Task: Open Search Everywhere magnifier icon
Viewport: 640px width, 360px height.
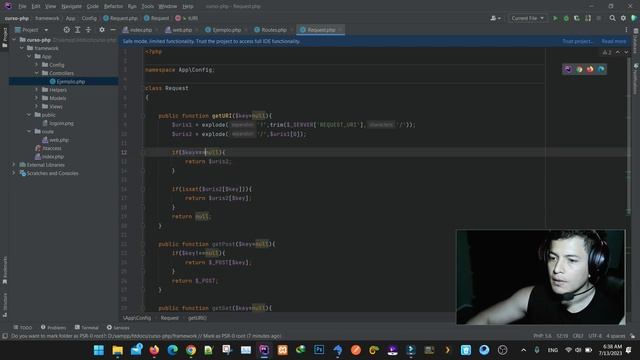Action: [x=612, y=18]
